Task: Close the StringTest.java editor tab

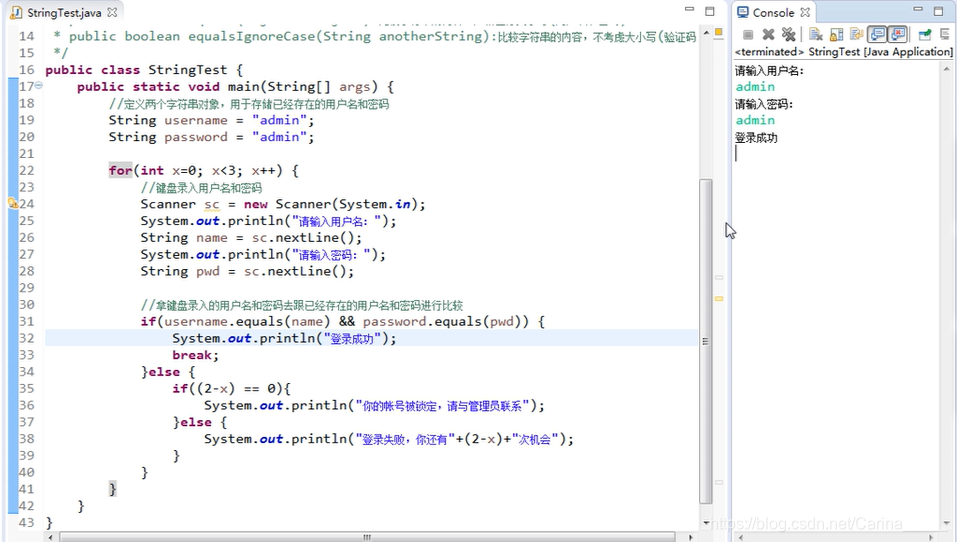Action: pyautogui.click(x=112, y=12)
